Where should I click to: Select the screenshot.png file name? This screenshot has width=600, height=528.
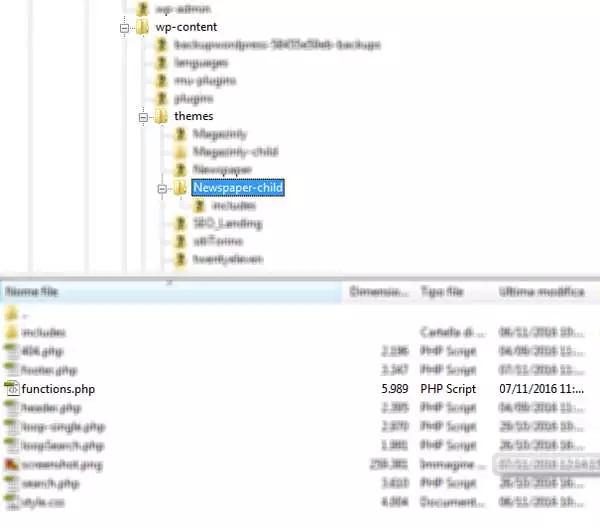pyautogui.click(x=62, y=465)
